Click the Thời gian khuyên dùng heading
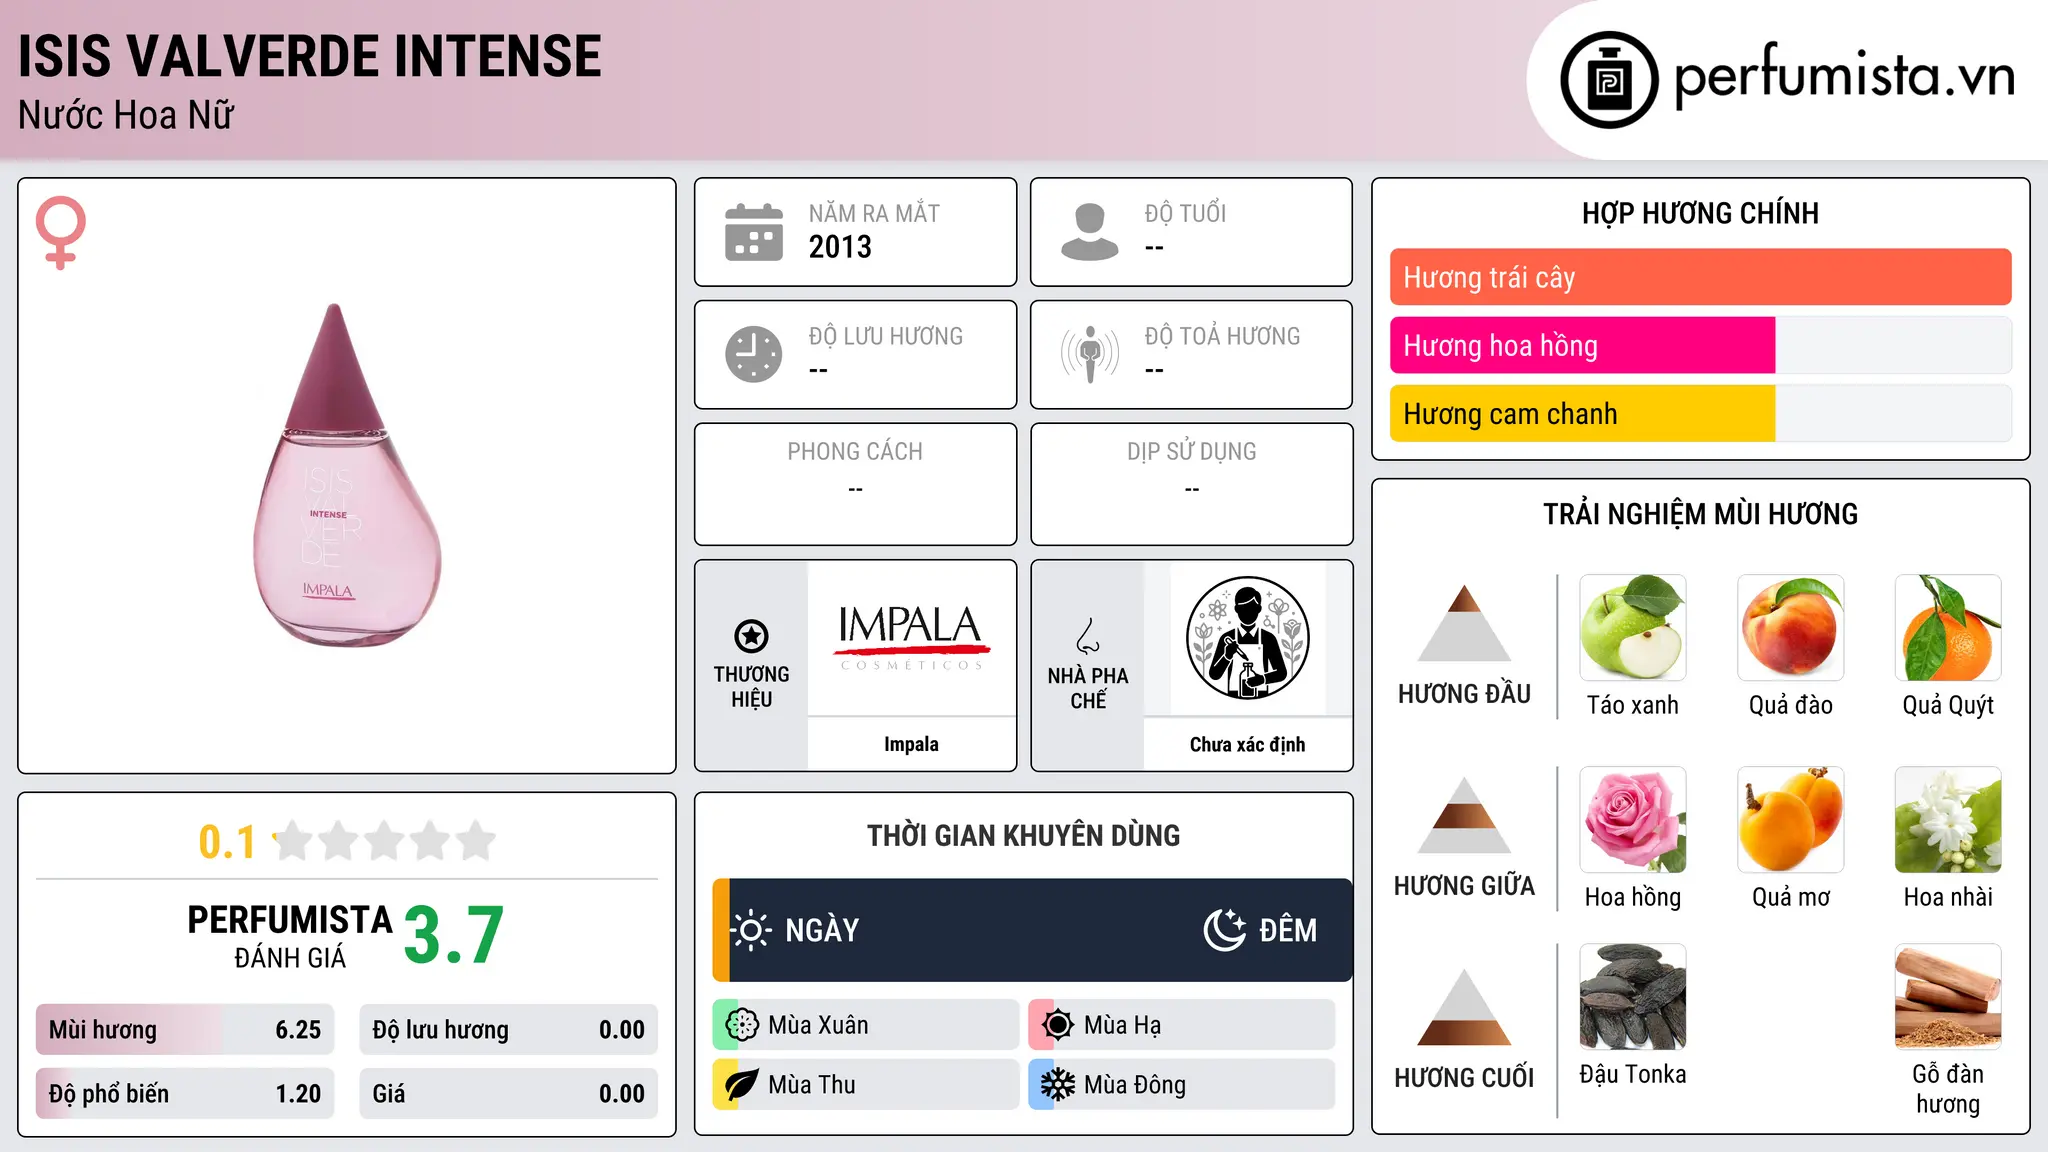The width and height of the screenshot is (2048, 1152). (x=1023, y=835)
